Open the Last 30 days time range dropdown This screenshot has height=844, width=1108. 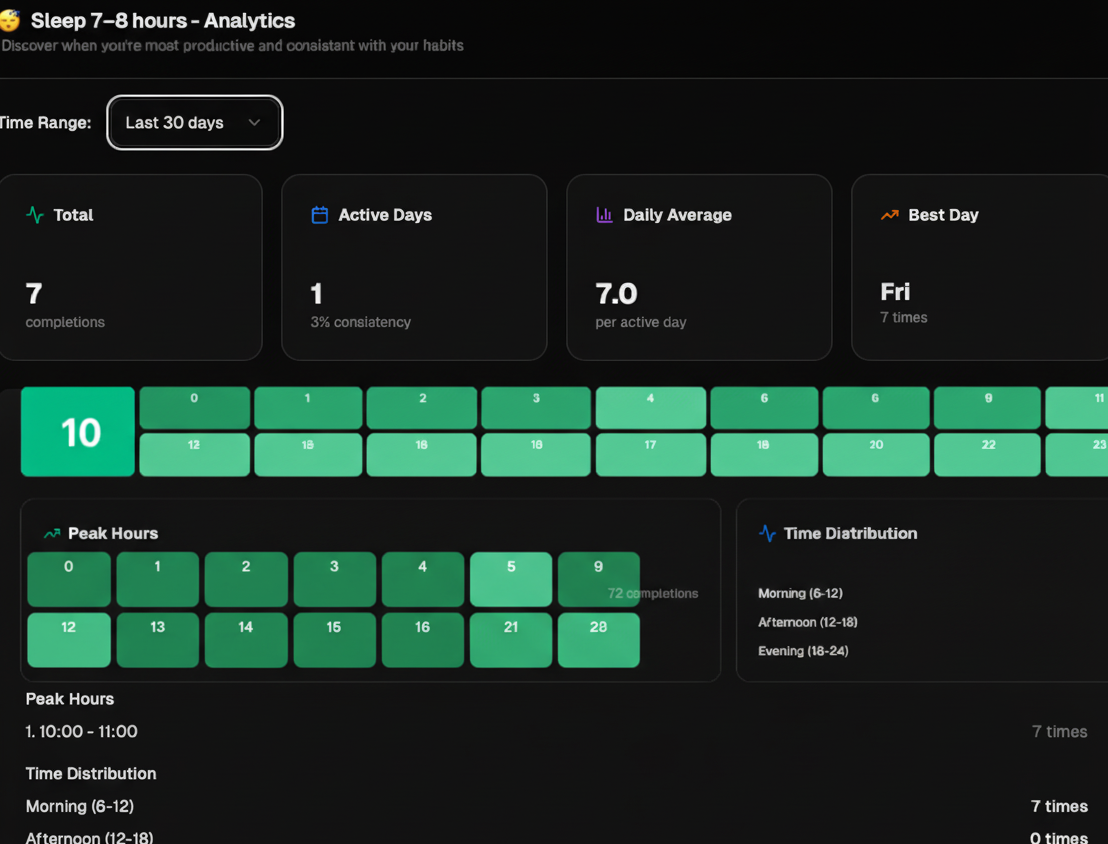tap(194, 122)
